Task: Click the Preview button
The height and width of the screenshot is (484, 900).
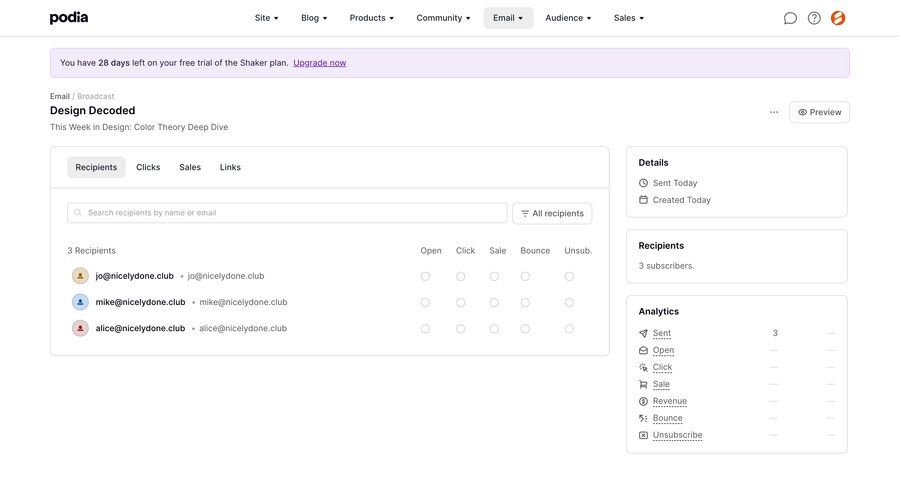Action: click(820, 112)
